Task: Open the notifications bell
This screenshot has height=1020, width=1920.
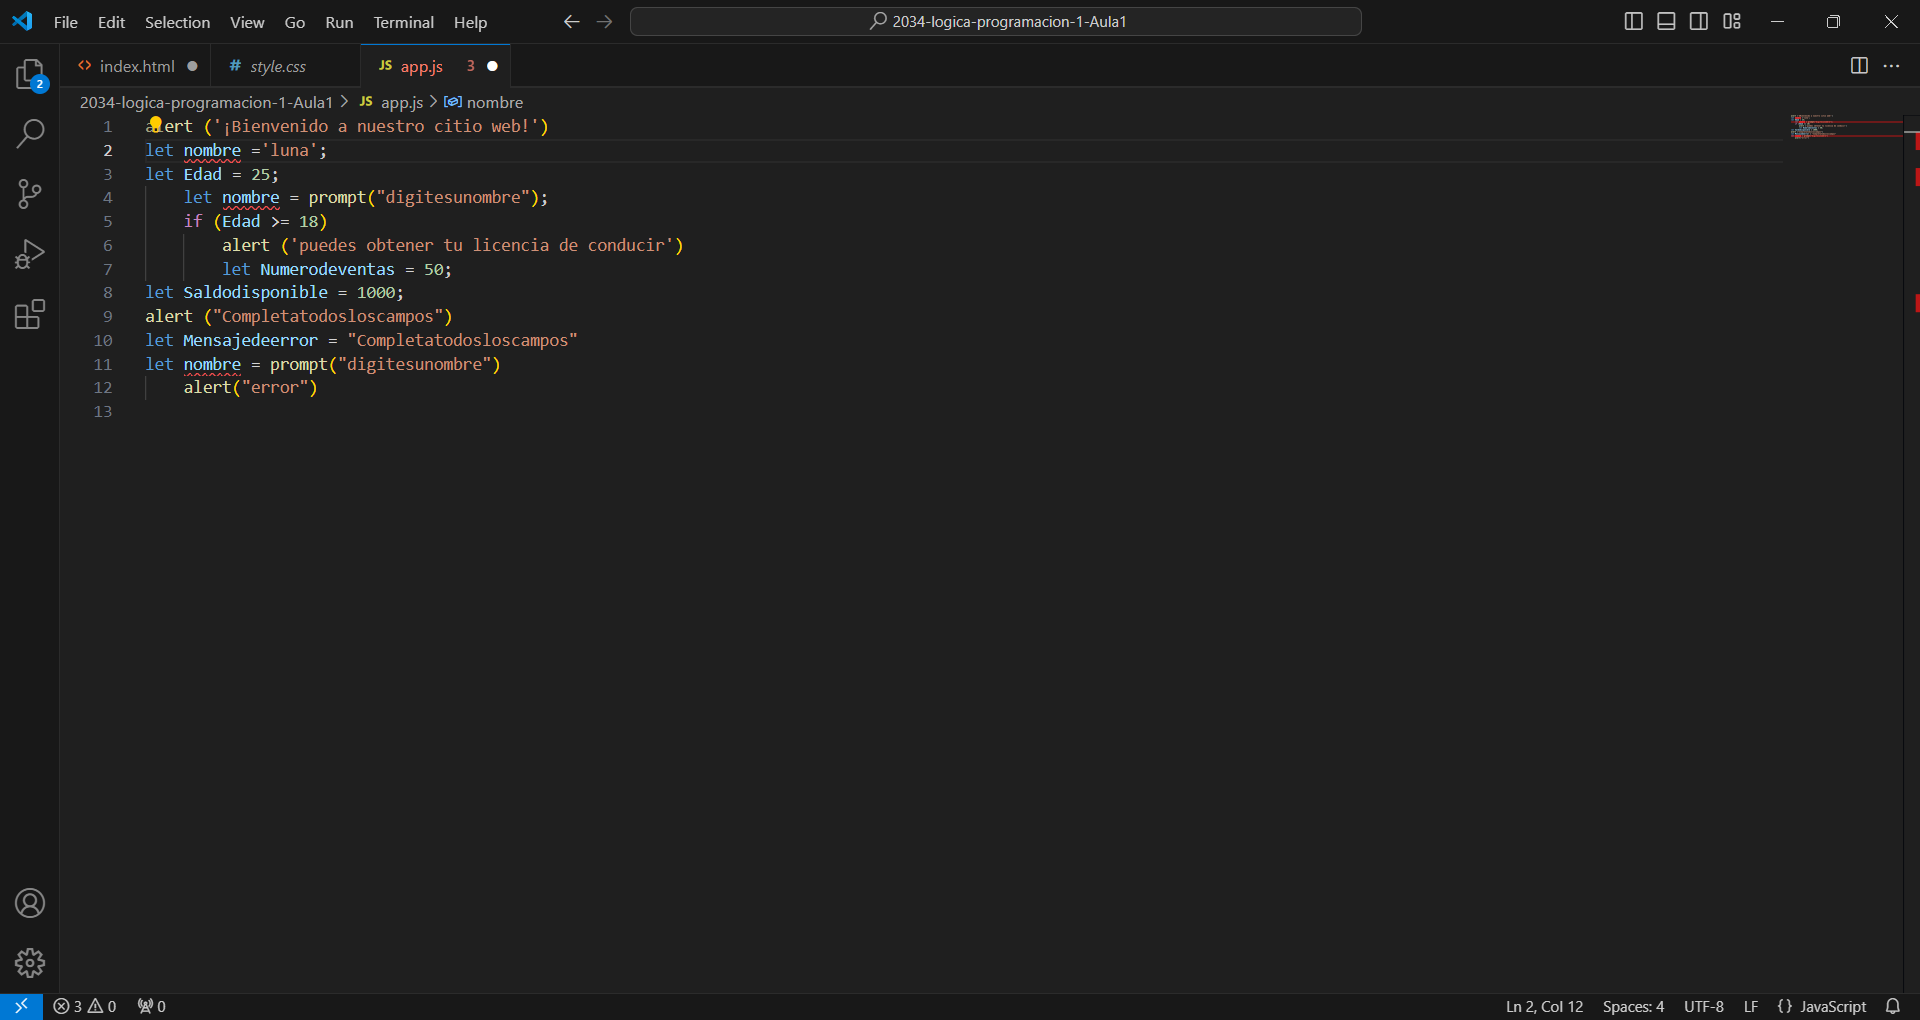Action: [1892, 1006]
